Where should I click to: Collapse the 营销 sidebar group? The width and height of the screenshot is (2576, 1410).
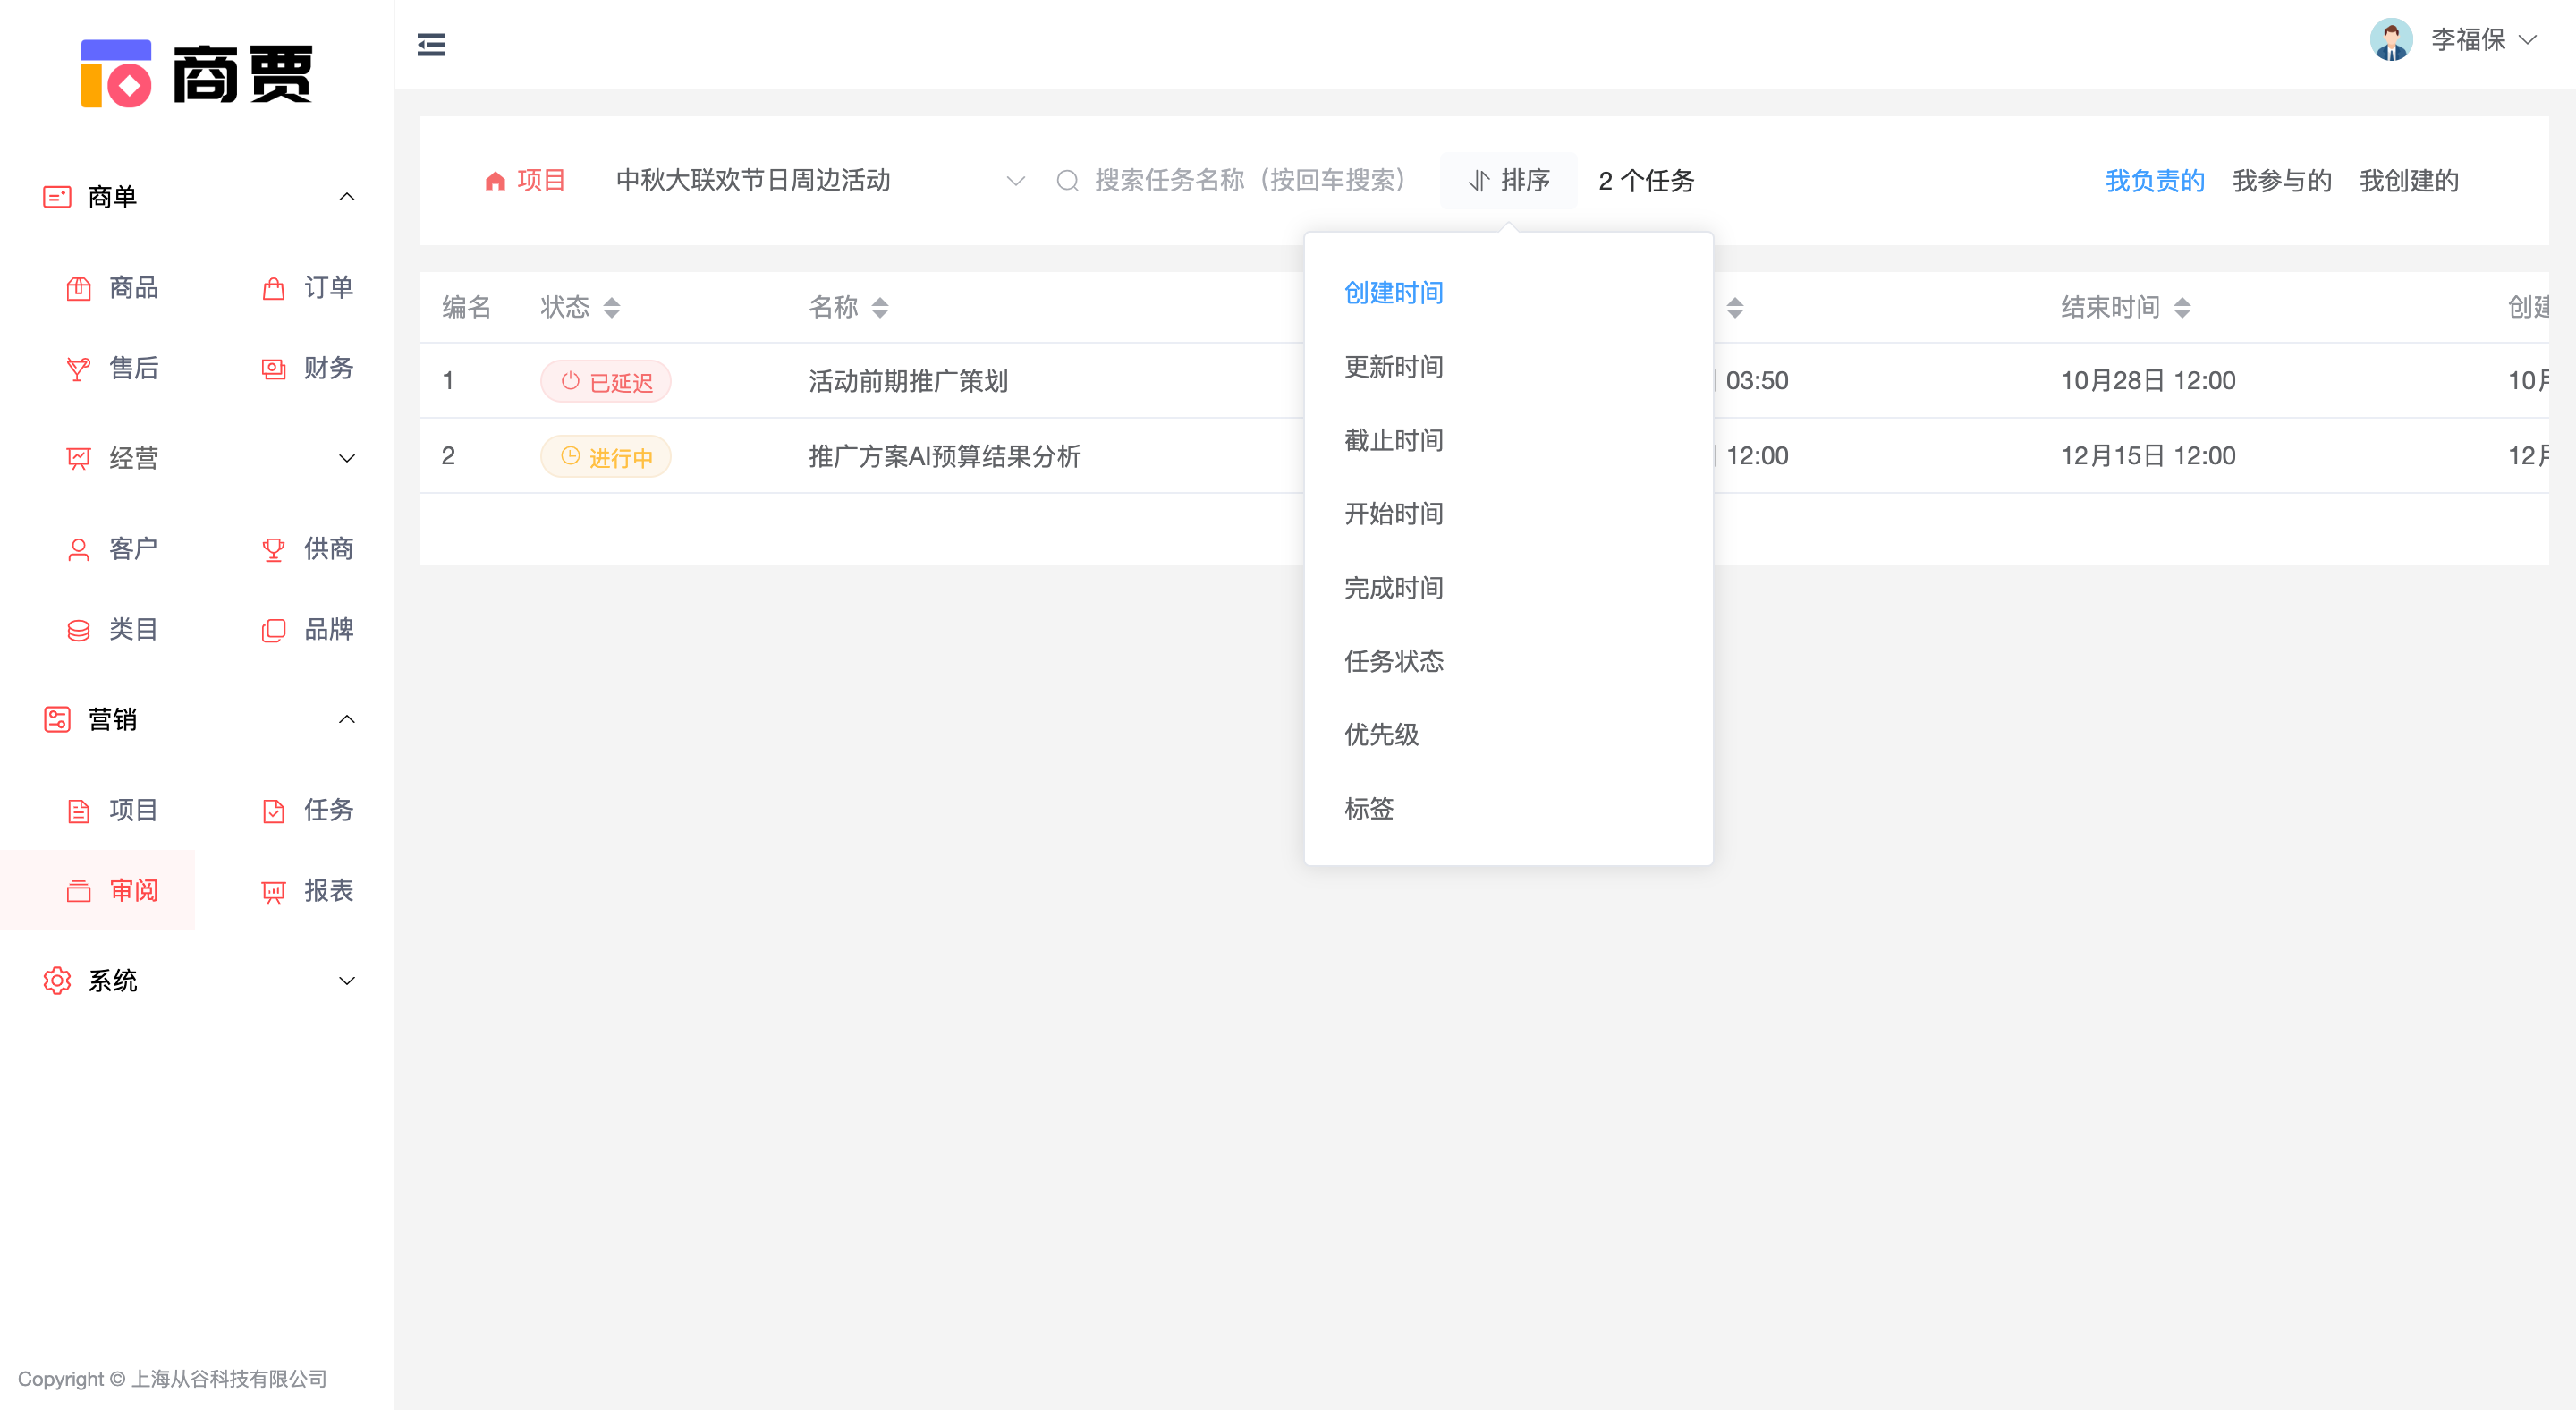(347, 719)
